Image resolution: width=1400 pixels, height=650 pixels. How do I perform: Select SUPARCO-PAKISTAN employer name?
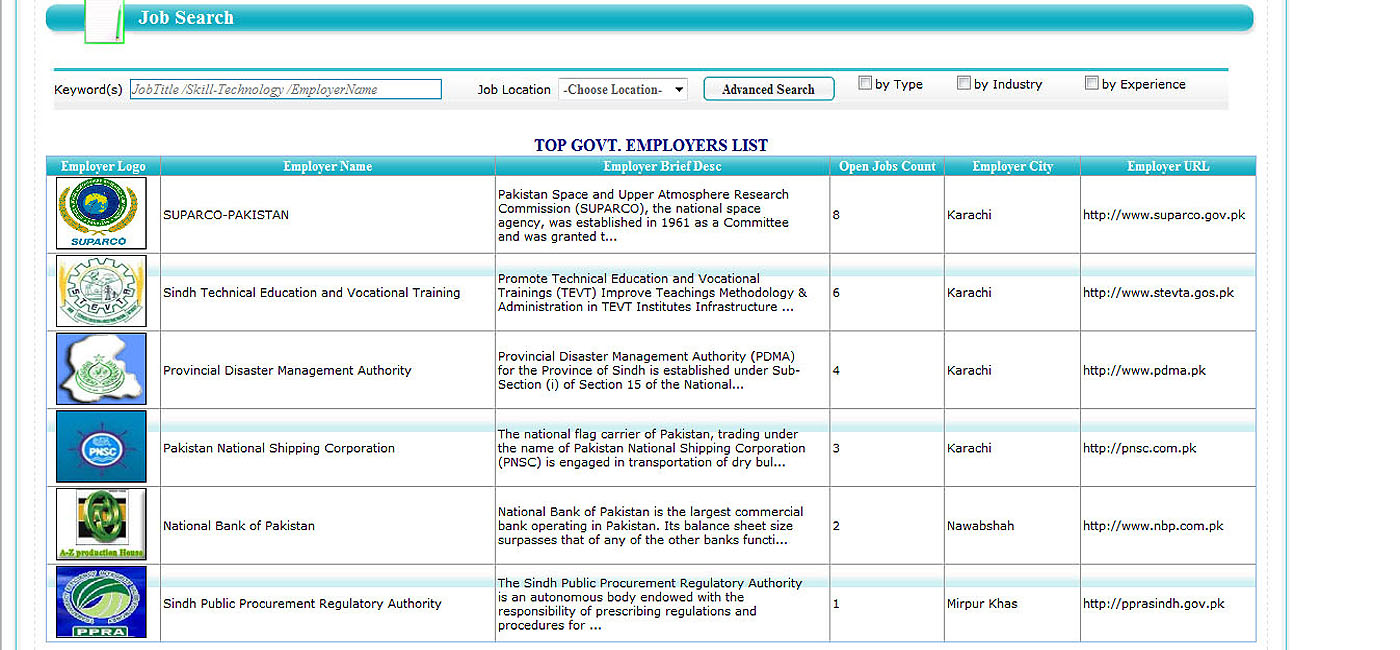click(x=226, y=215)
